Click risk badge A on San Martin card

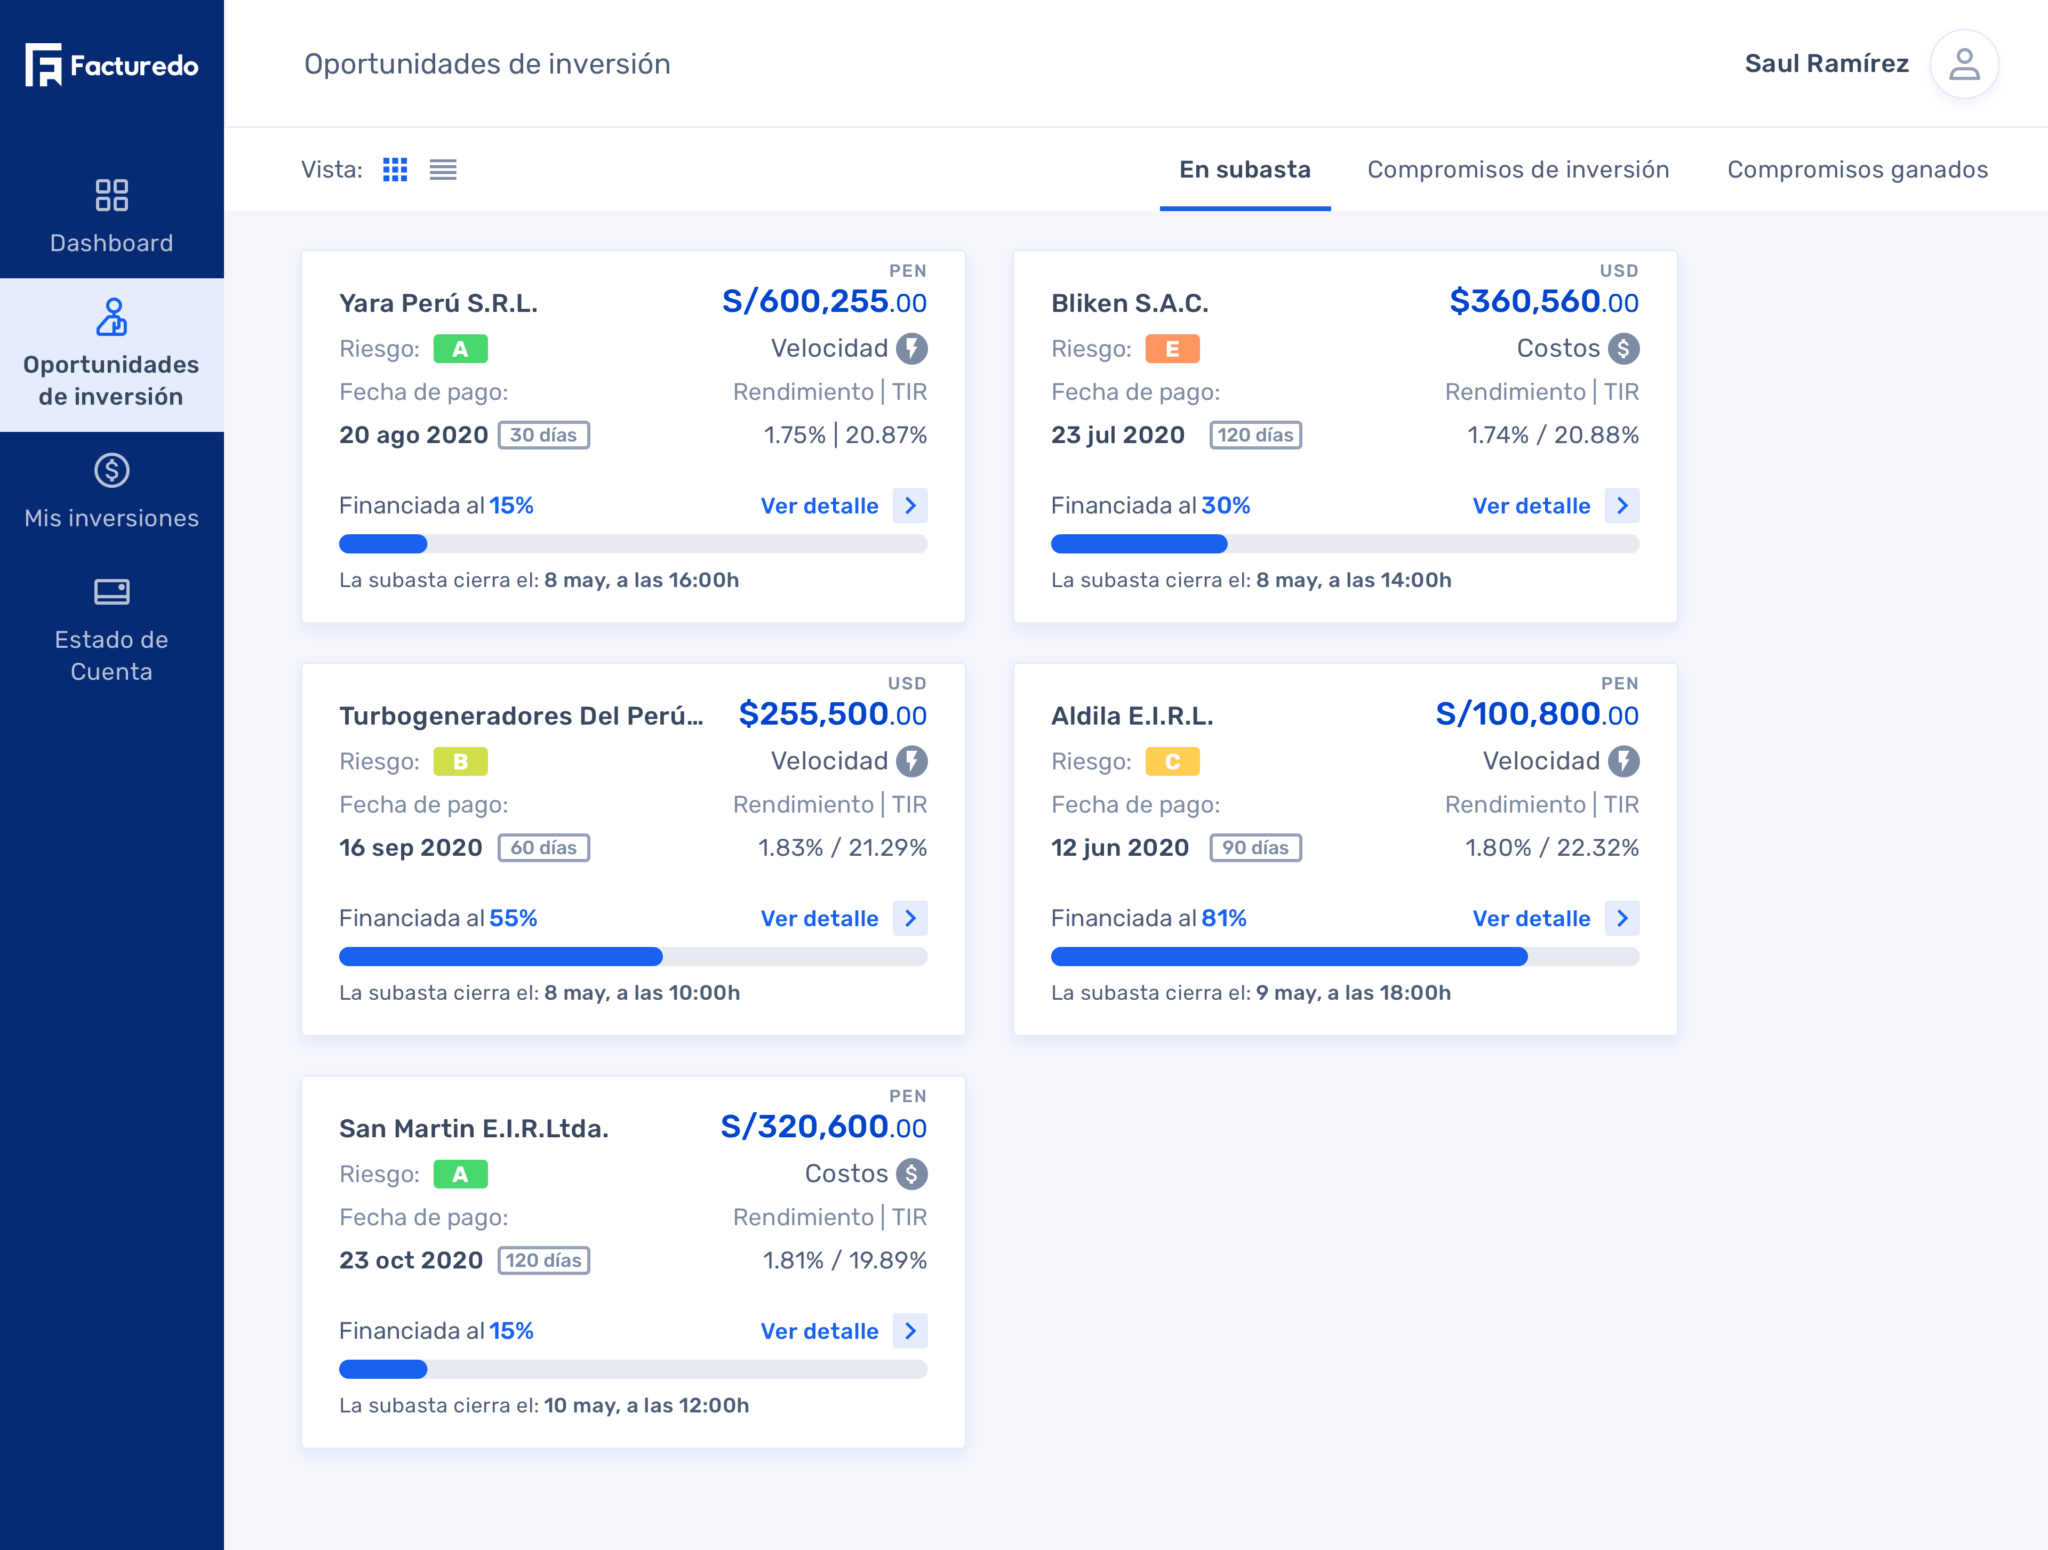tap(460, 1175)
